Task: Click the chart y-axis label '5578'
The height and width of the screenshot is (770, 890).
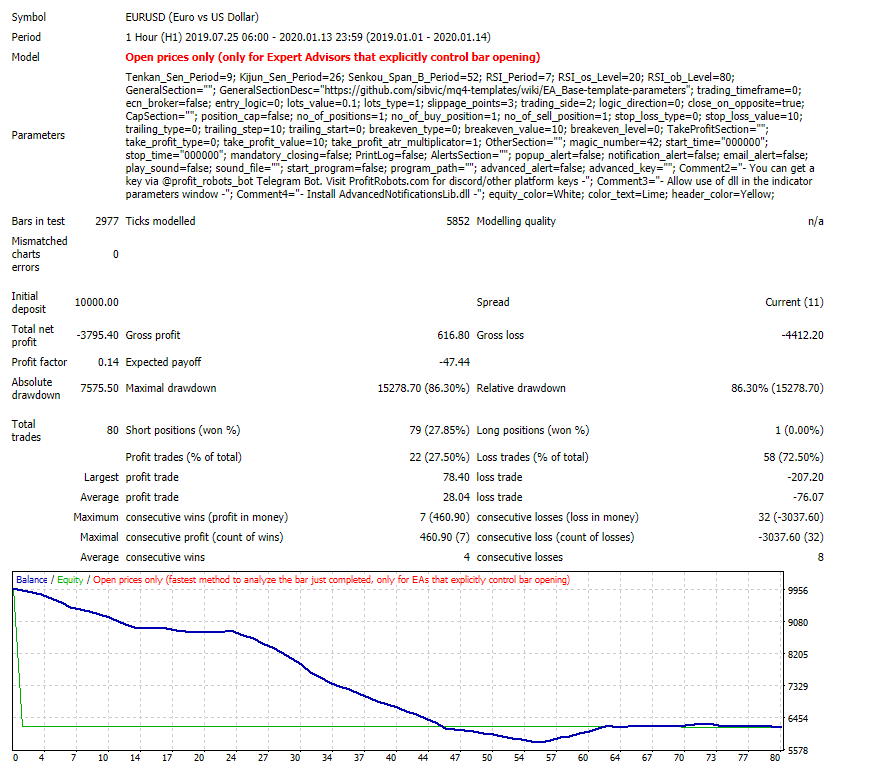Action: click(797, 750)
